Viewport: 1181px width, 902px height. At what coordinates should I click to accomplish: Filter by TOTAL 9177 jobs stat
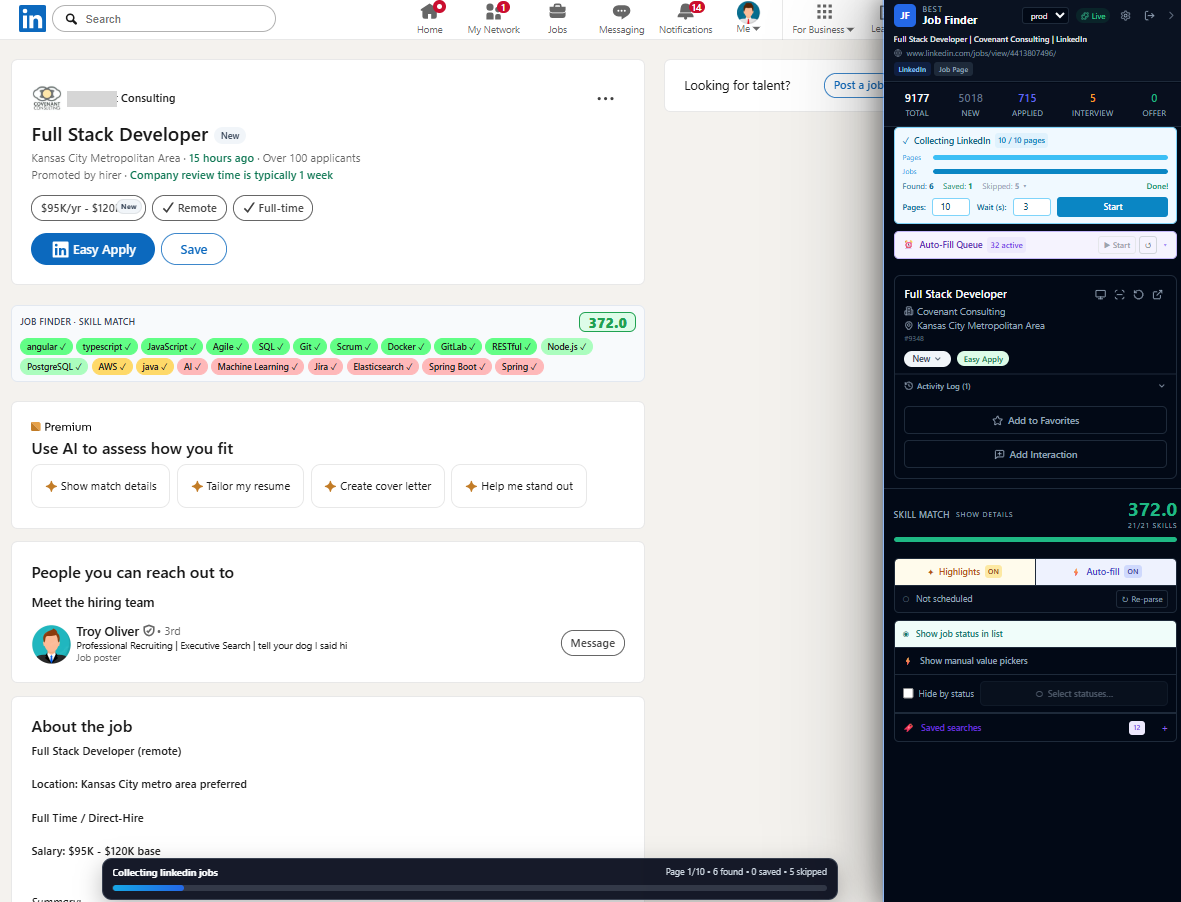(917, 105)
